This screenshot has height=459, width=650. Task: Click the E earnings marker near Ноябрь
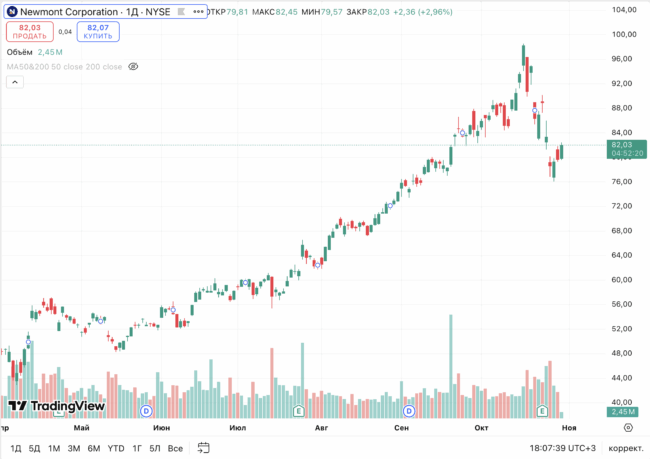tap(543, 411)
